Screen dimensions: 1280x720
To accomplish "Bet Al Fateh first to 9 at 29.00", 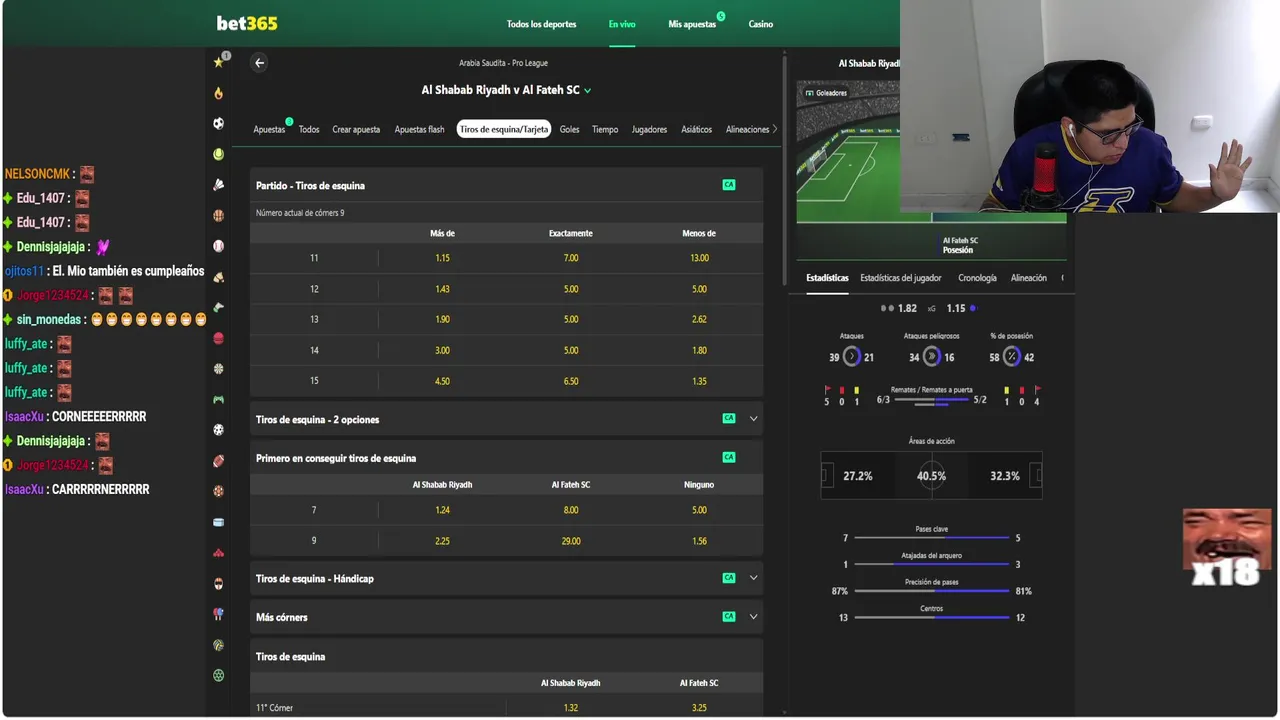I will 571,541.
